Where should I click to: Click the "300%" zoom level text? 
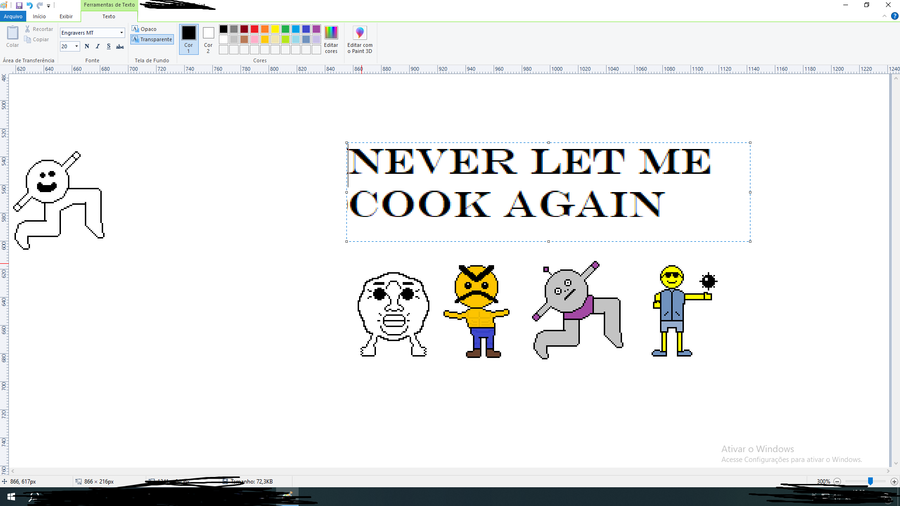point(823,481)
